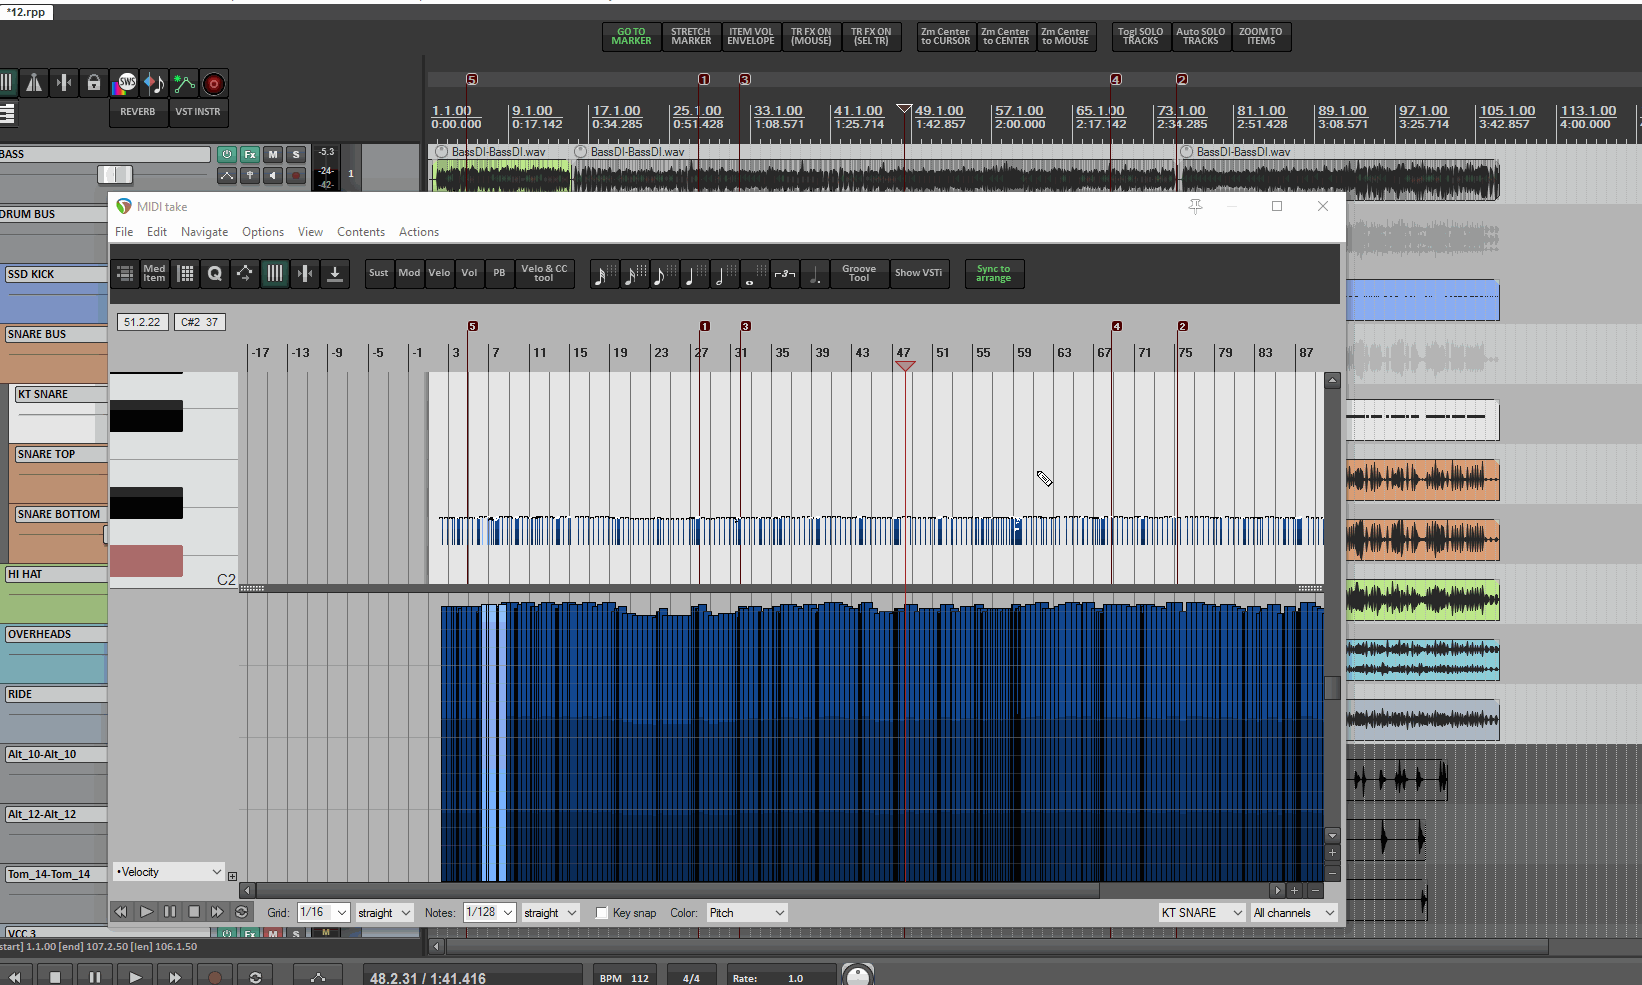Screen dimensions: 1642x985
Task: Click the triplet note icon in MIDI toolbar
Action: point(786,274)
